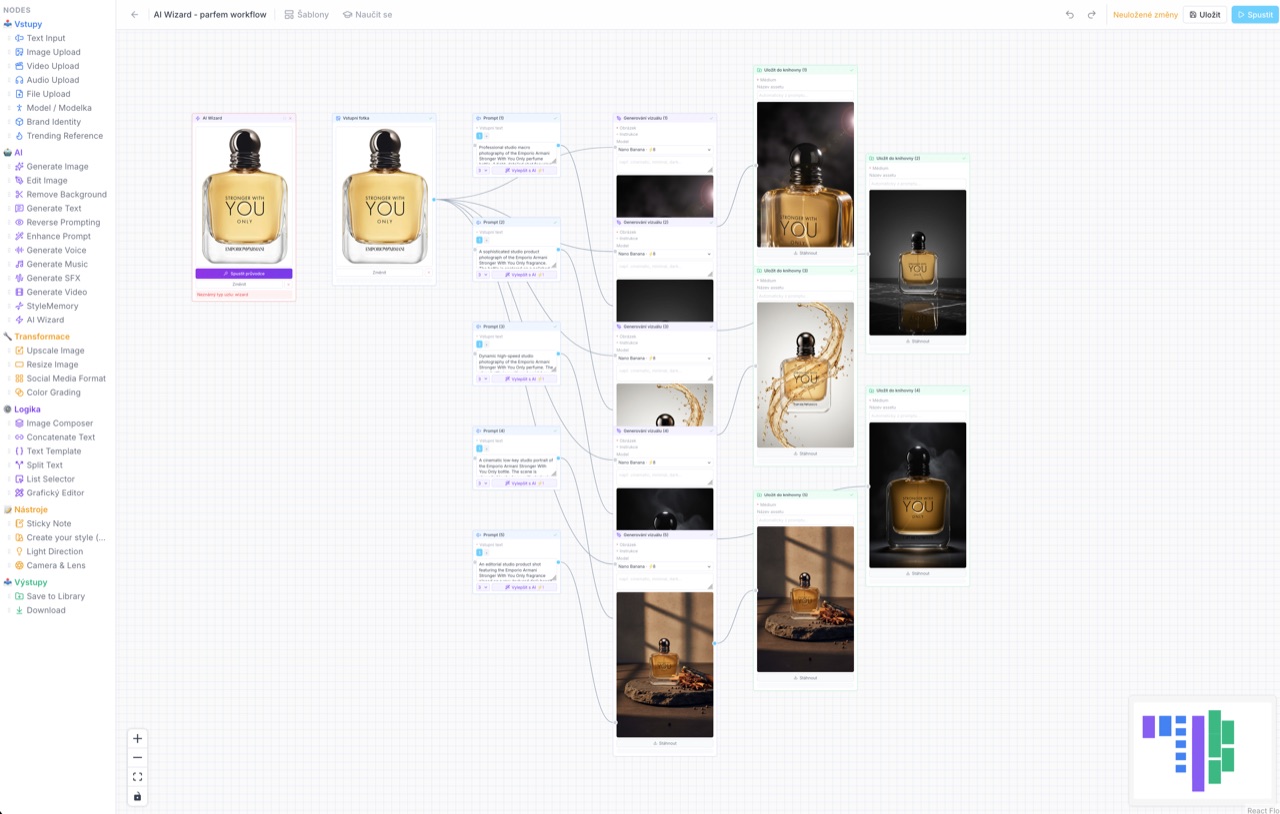Add an Enhance Prompt node
Image resolution: width=1280 pixels, height=814 pixels.
[x=58, y=237]
